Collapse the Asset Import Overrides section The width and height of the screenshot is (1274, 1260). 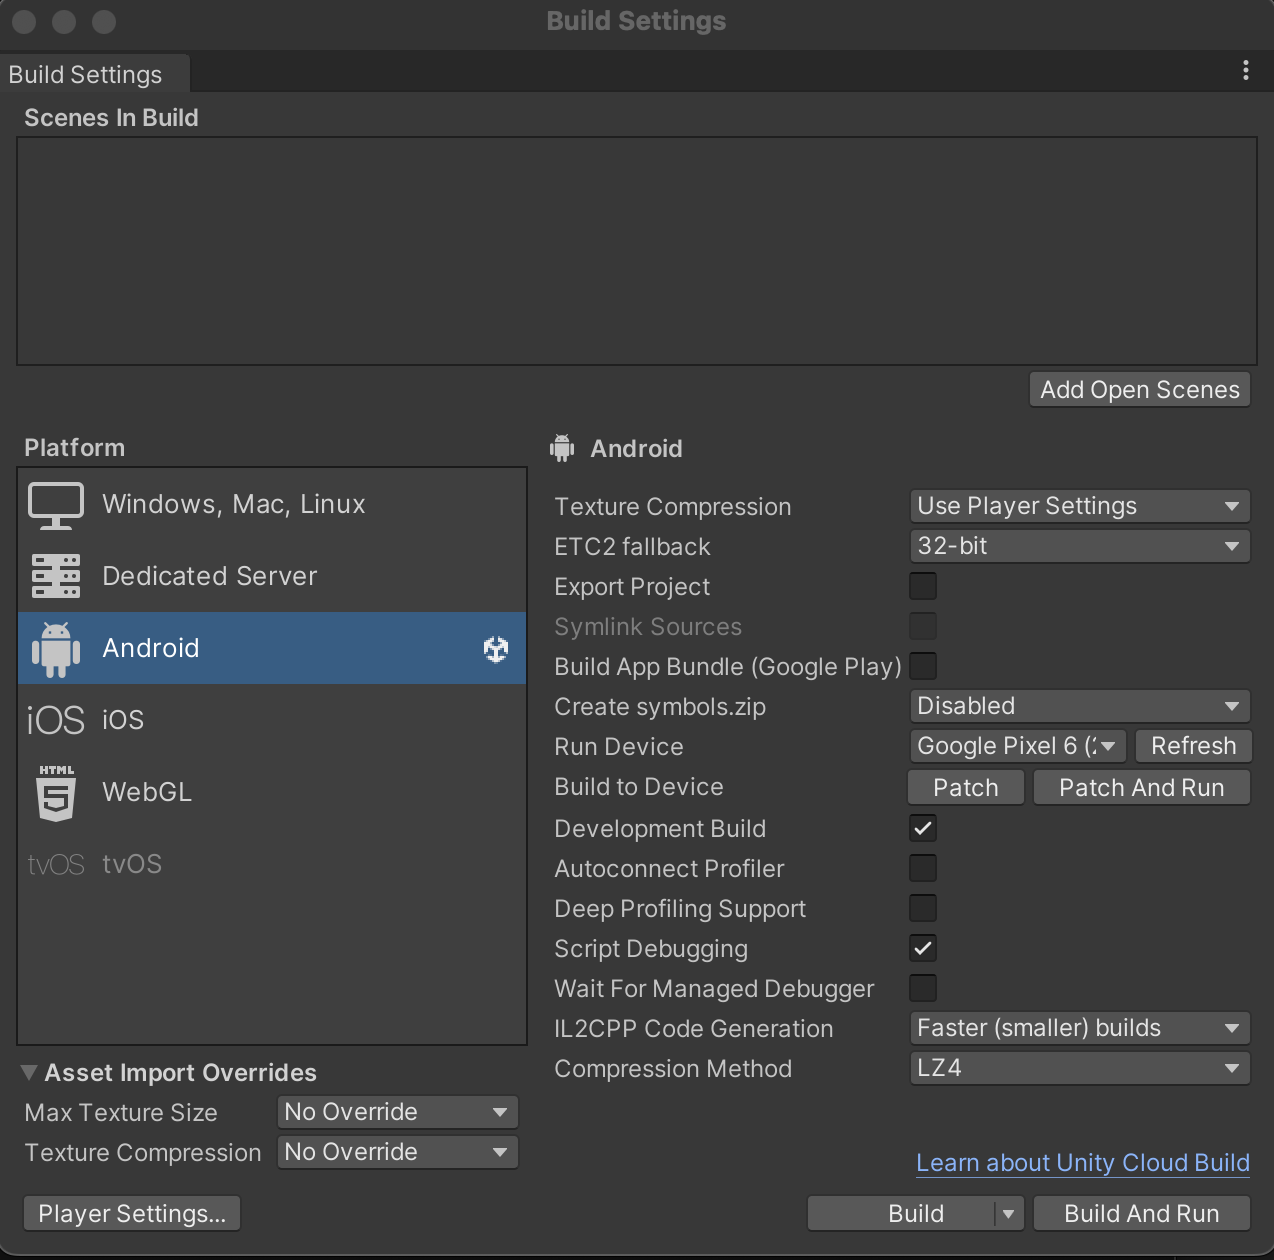pos(29,1072)
